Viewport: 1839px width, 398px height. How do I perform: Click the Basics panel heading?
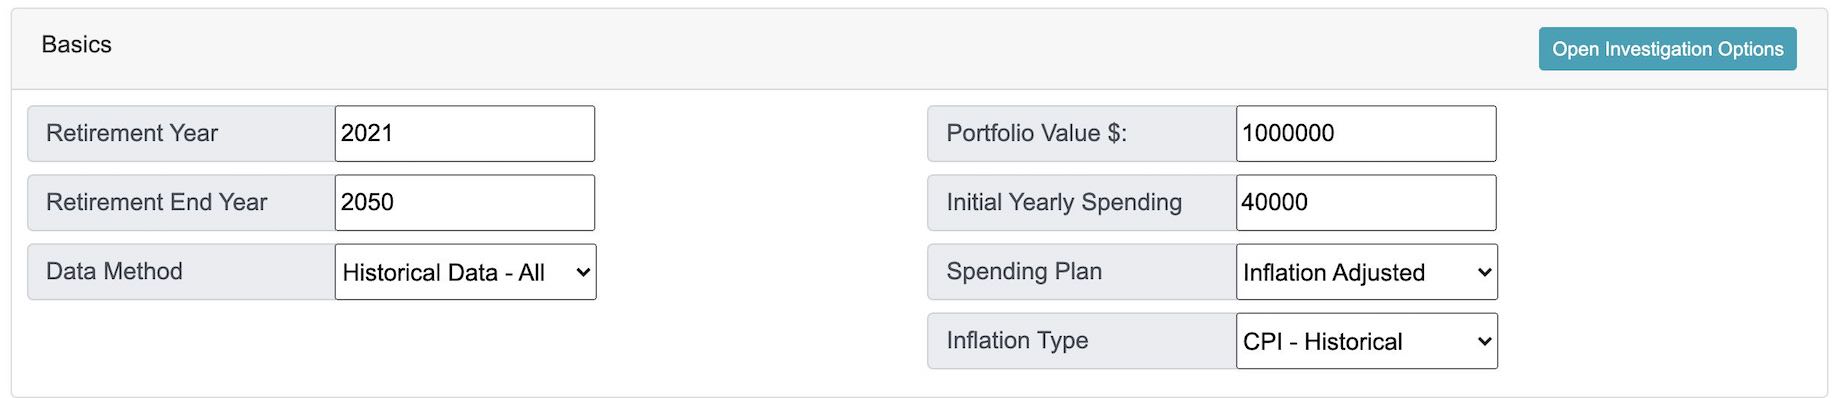77,45
